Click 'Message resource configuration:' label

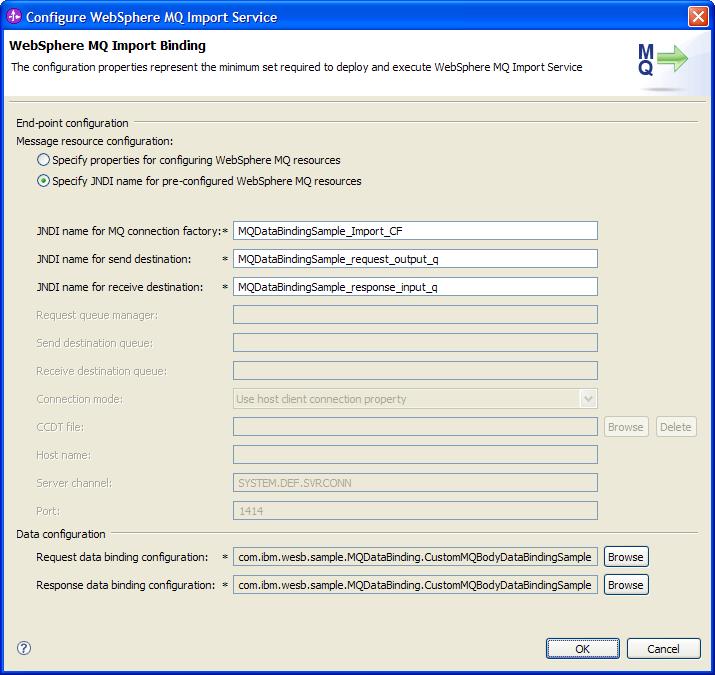point(94,141)
